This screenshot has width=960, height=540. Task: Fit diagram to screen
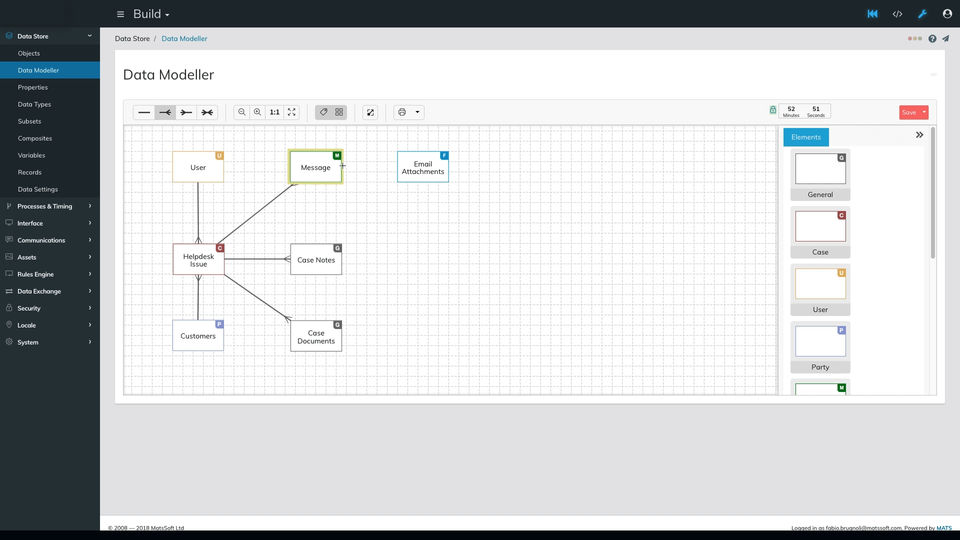291,113
